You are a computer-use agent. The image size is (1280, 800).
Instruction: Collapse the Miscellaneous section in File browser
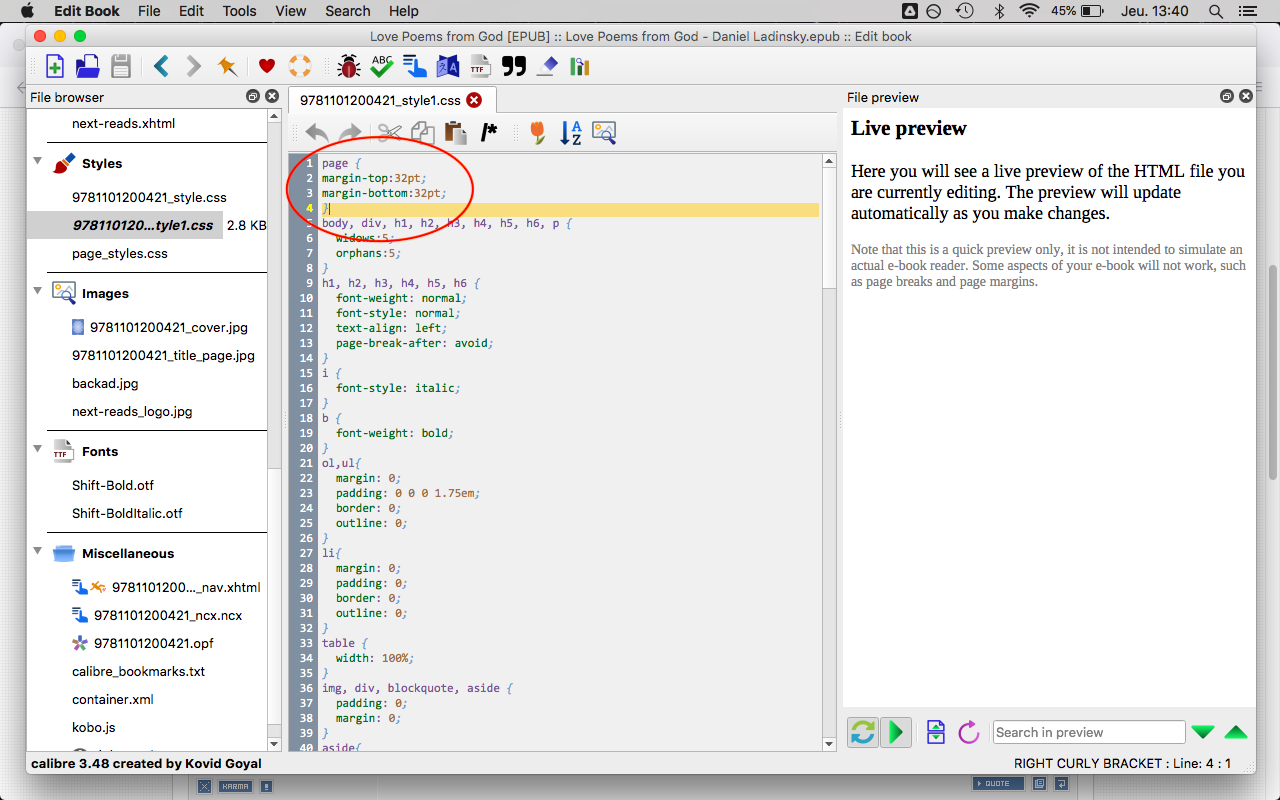38,551
